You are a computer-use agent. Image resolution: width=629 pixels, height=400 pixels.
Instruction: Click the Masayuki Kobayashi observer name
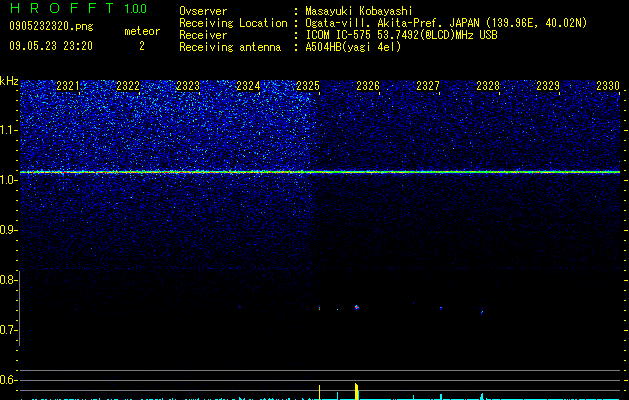pos(359,11)
